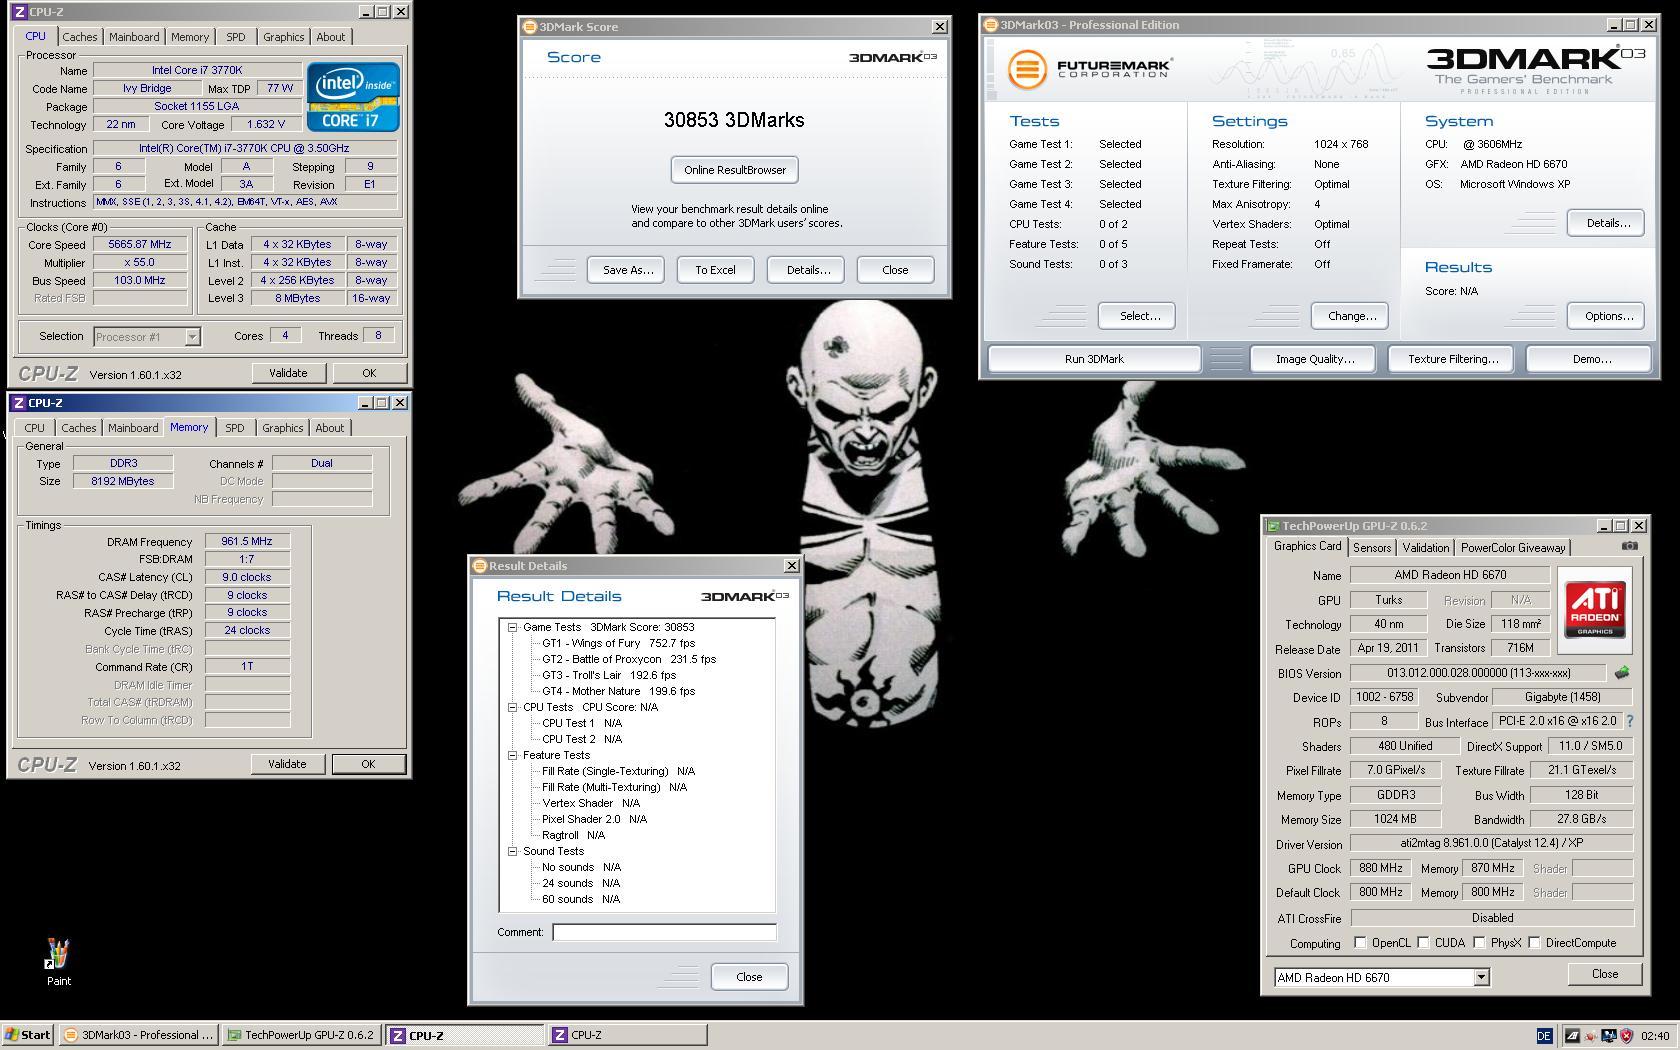Click the Result Details window title icon

tap(480, 566)
